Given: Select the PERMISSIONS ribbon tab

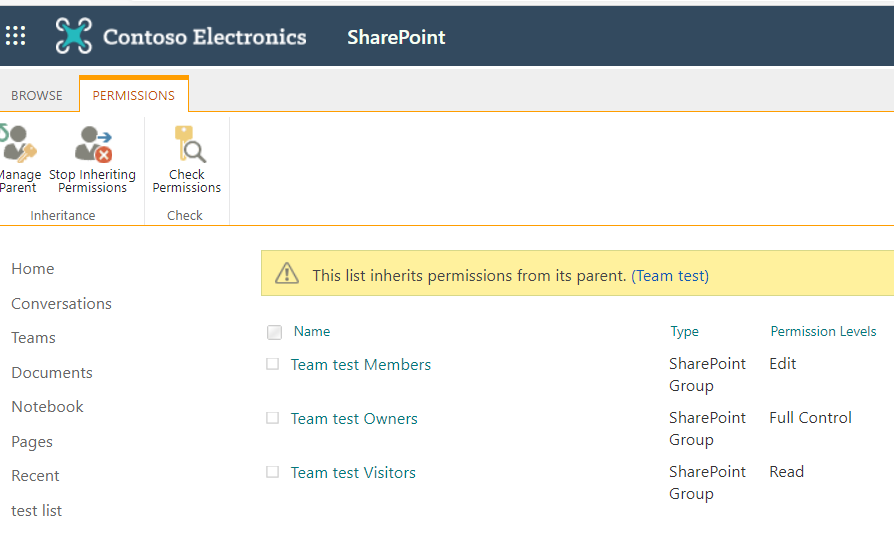Looking at the screenshot, I should (134, 96).
